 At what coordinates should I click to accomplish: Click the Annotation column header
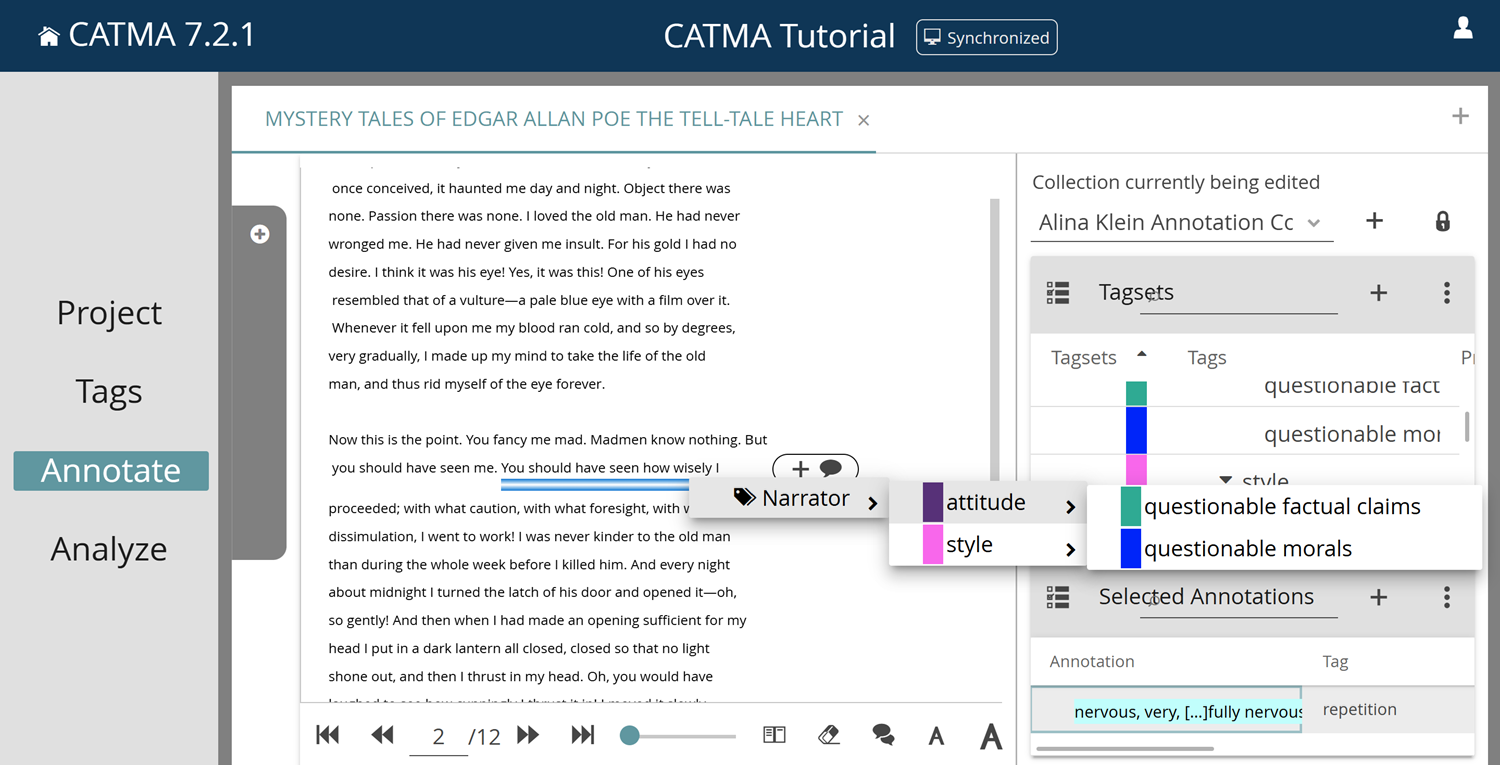pos(1092,662)
